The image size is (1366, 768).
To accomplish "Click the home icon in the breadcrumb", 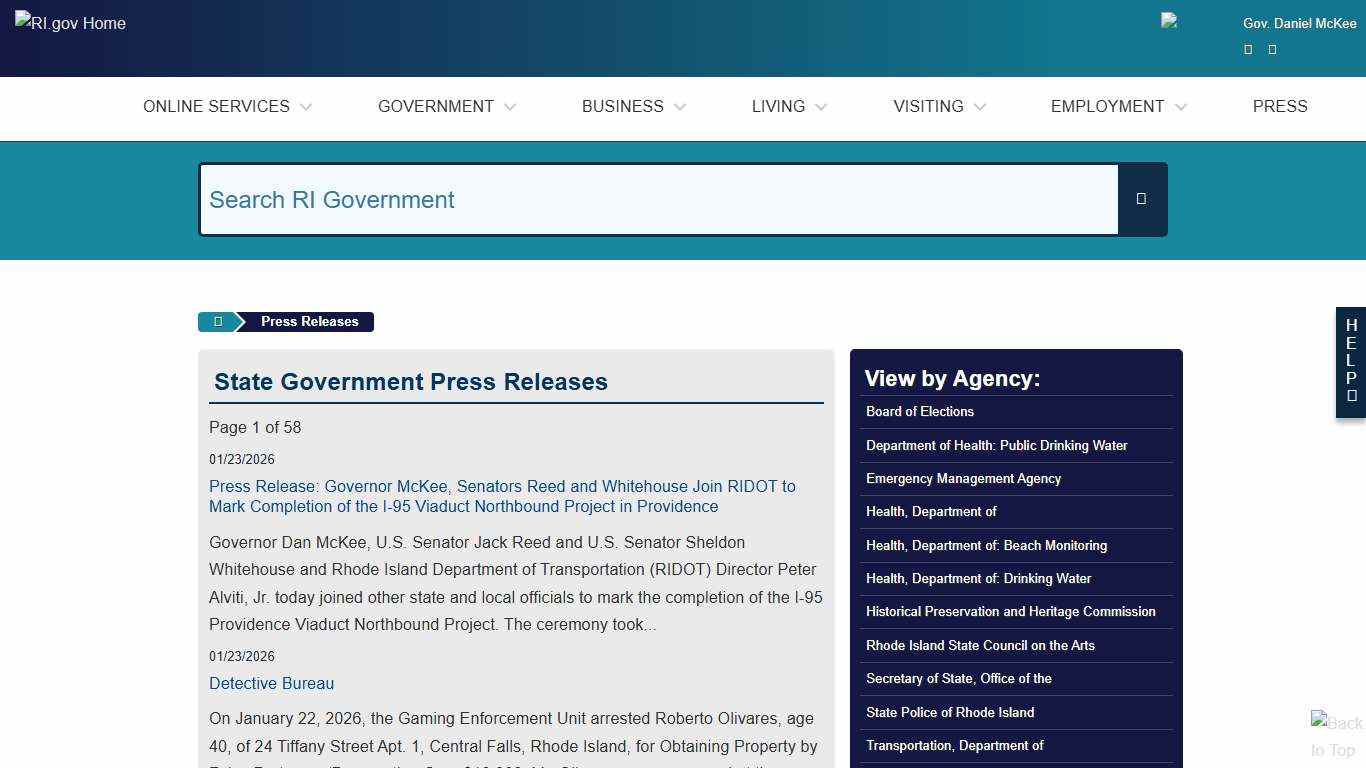I will (217, 321).
